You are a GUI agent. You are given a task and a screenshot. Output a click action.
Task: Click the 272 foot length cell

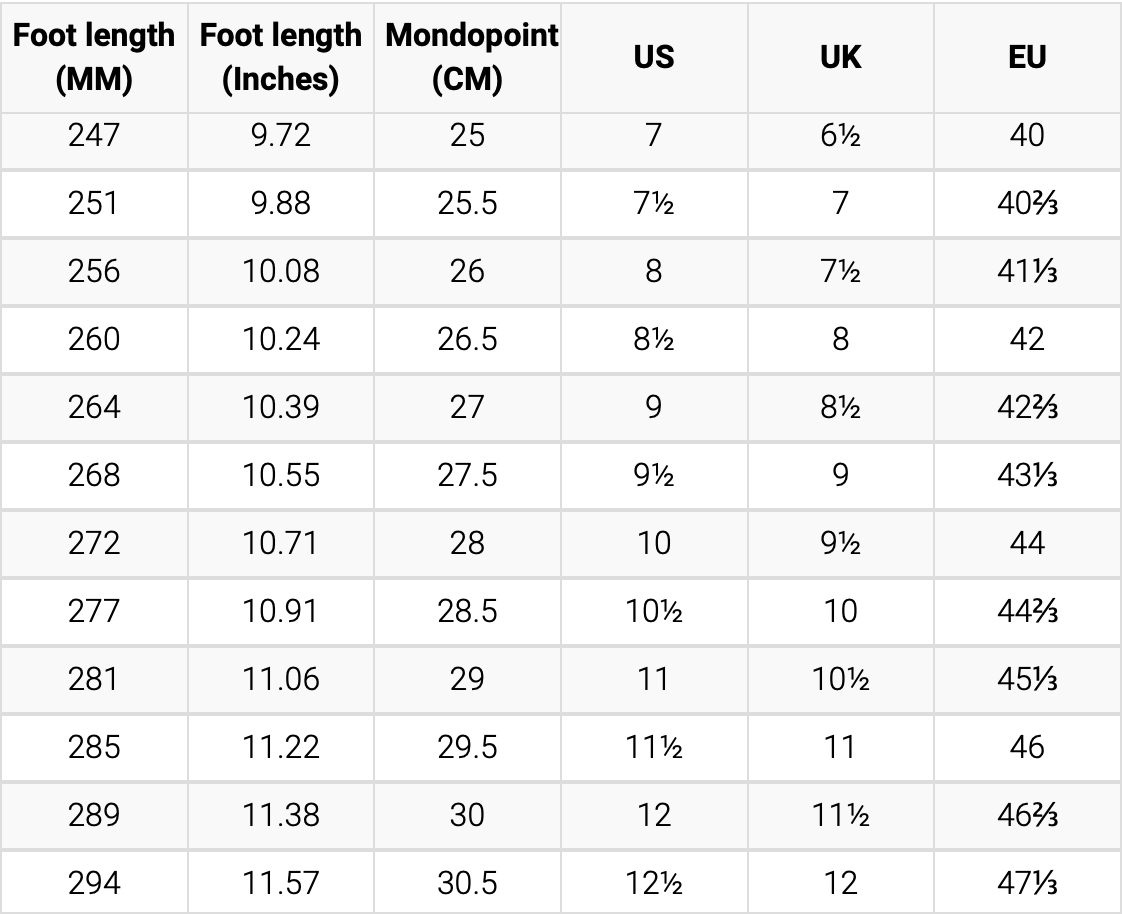(x=94, y=544)
